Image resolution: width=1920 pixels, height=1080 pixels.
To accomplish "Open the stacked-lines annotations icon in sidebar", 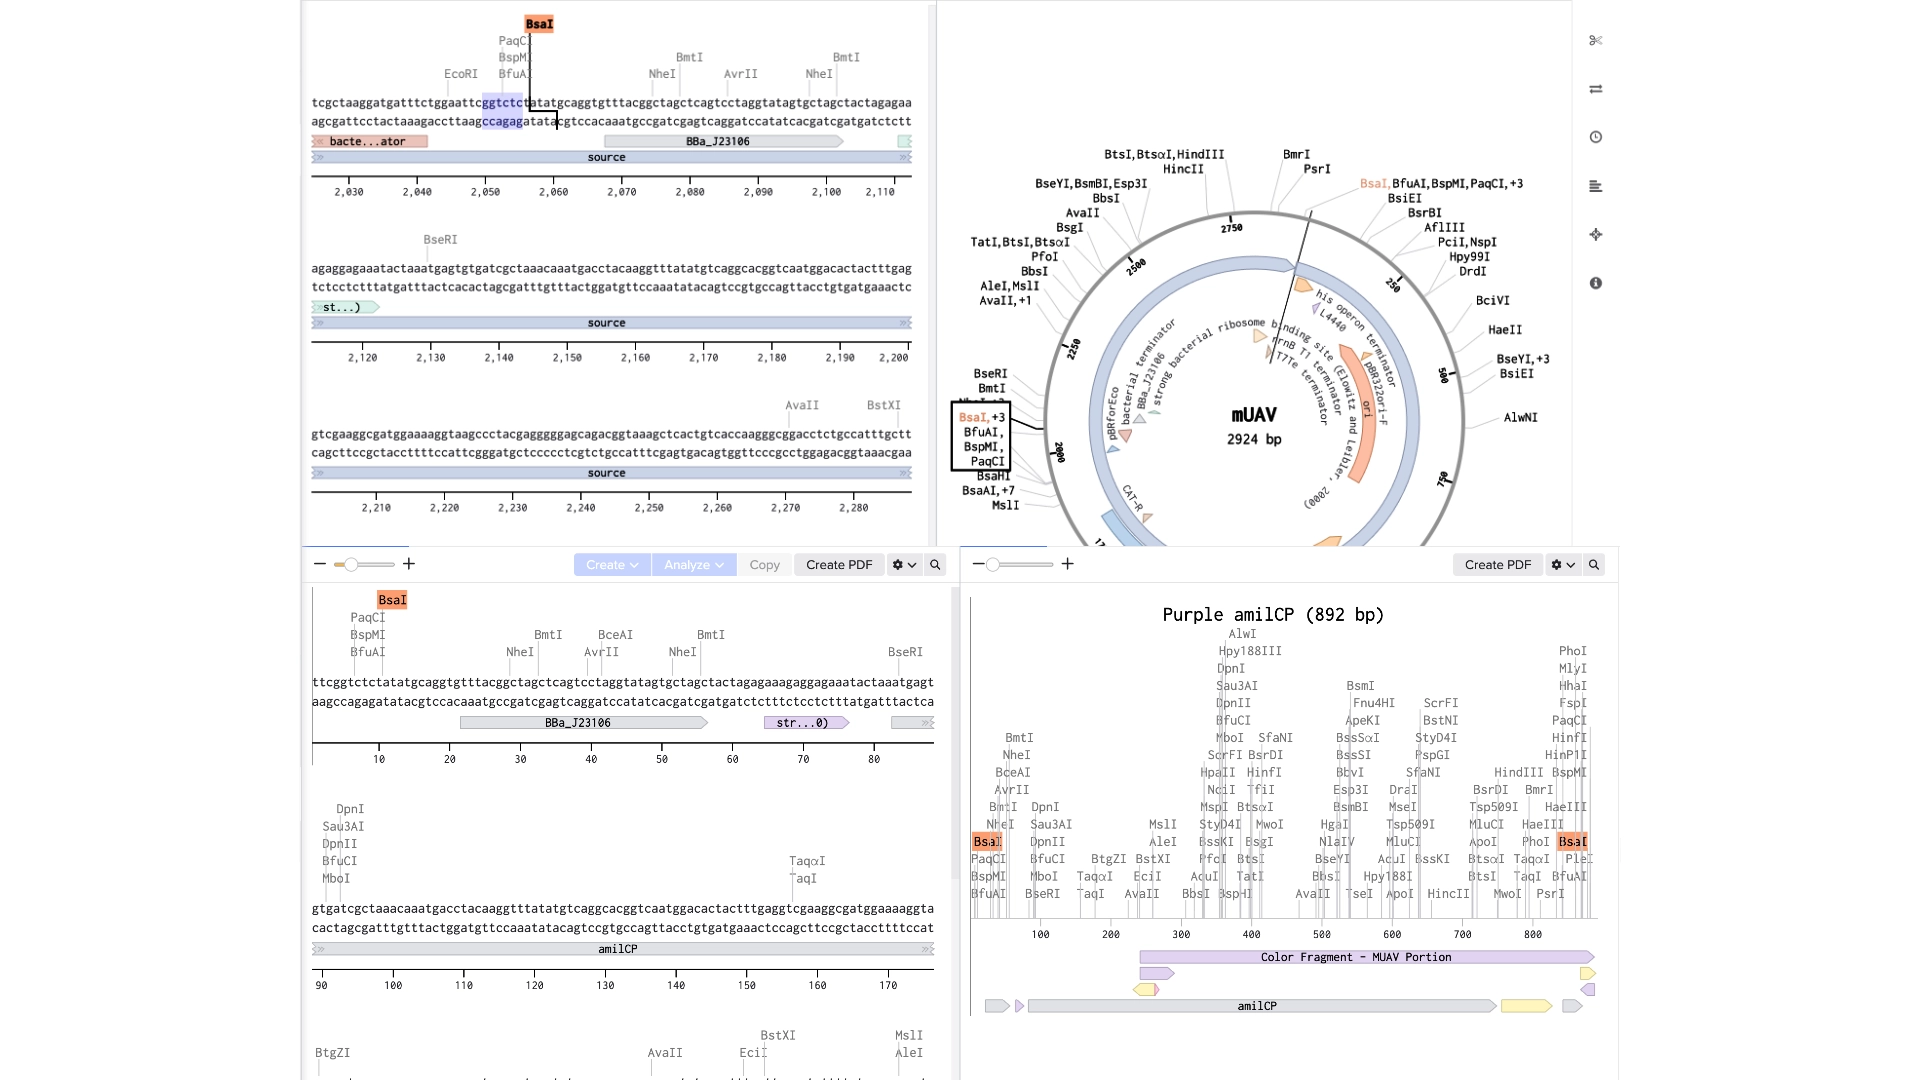I will pos(1595,186).
